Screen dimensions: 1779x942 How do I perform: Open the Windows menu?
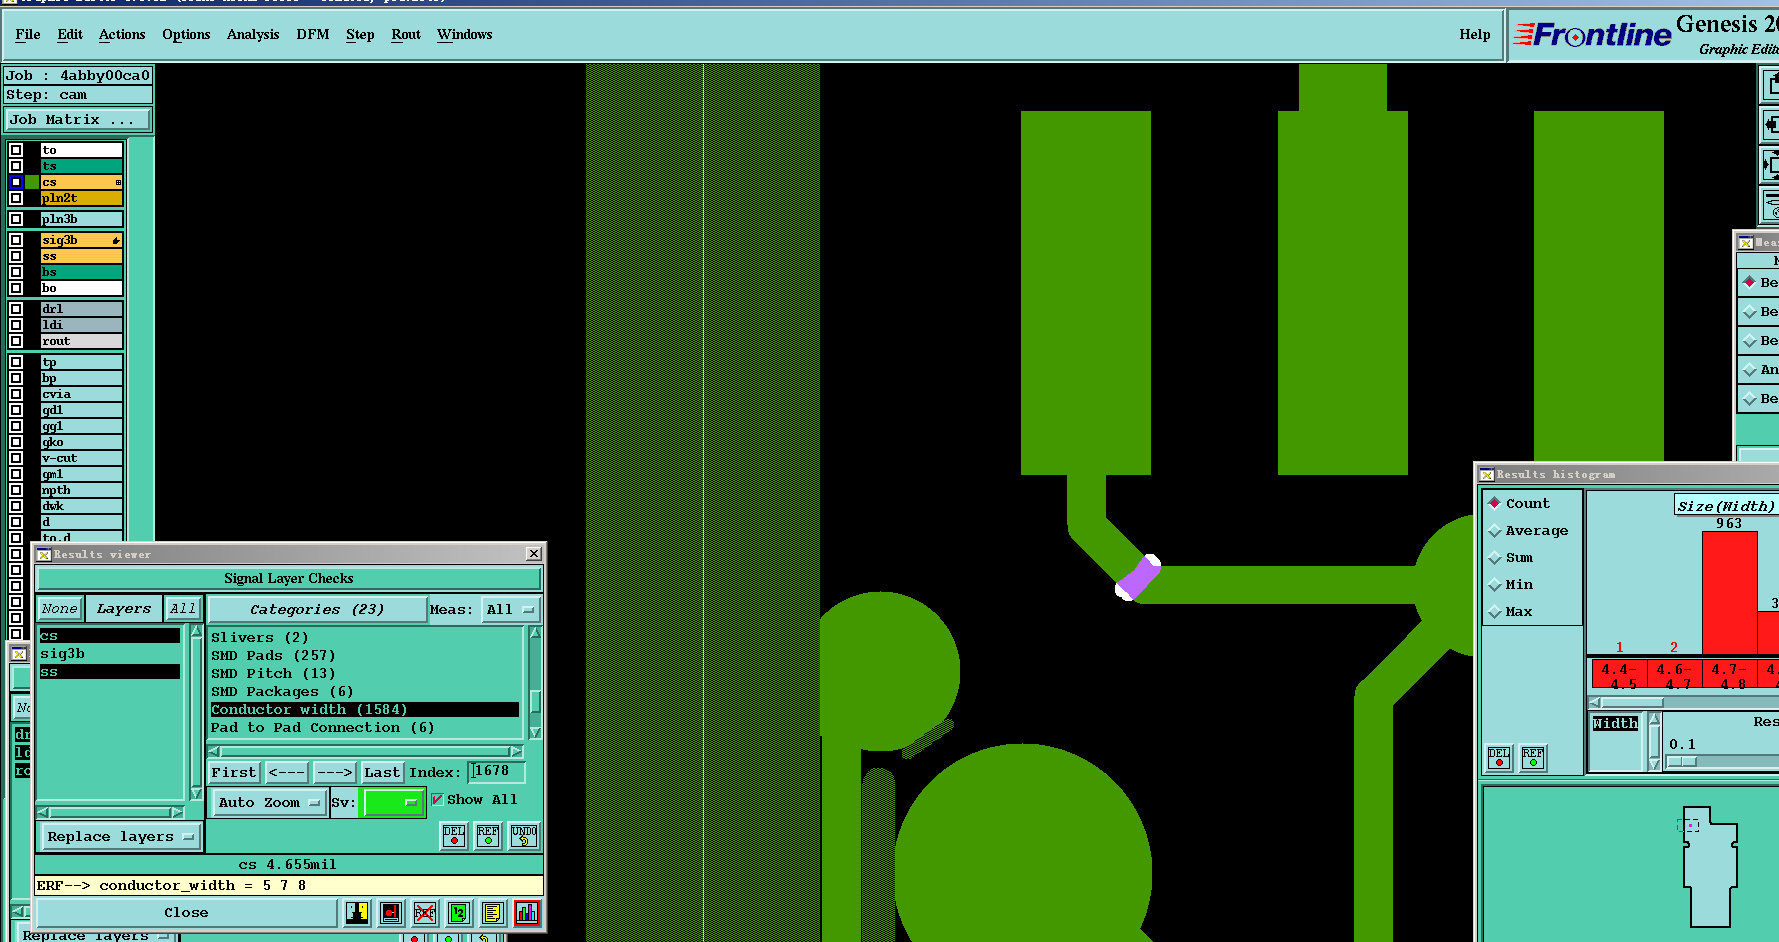(x=465, y=34)
